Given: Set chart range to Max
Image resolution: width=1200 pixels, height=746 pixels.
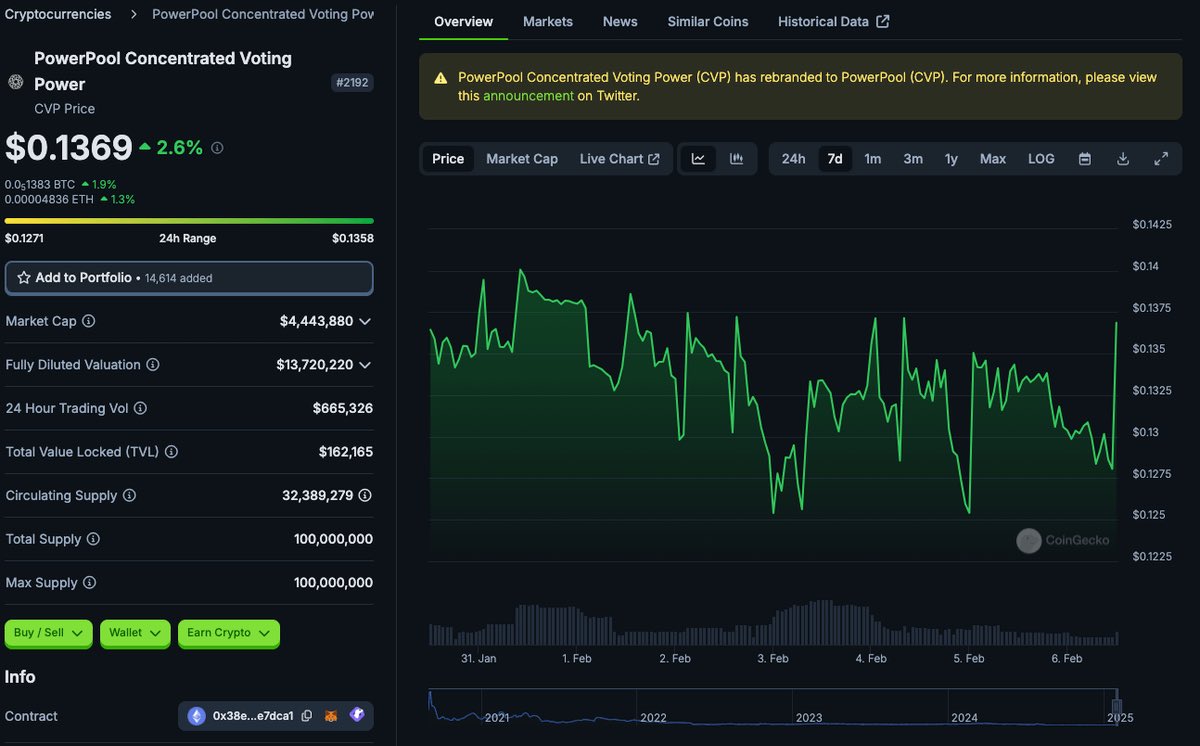Looking at the screenshot, I should [993, 159].
